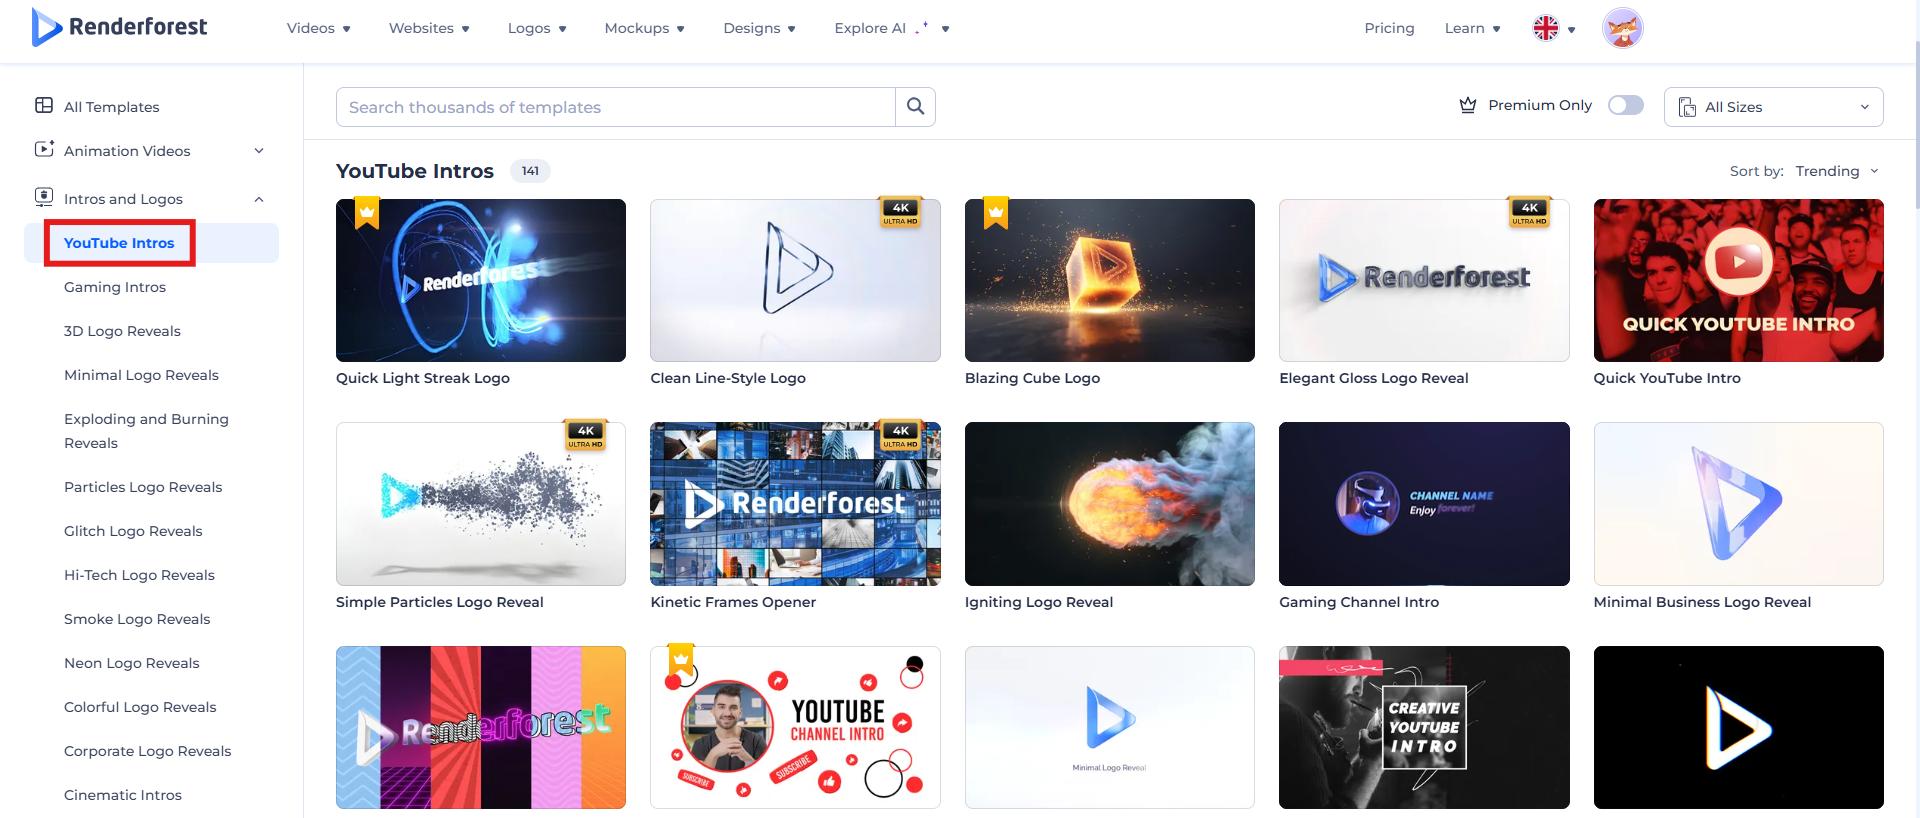
Task: Select Exploding and Burning Reveals category
Action: click(146, 431)
